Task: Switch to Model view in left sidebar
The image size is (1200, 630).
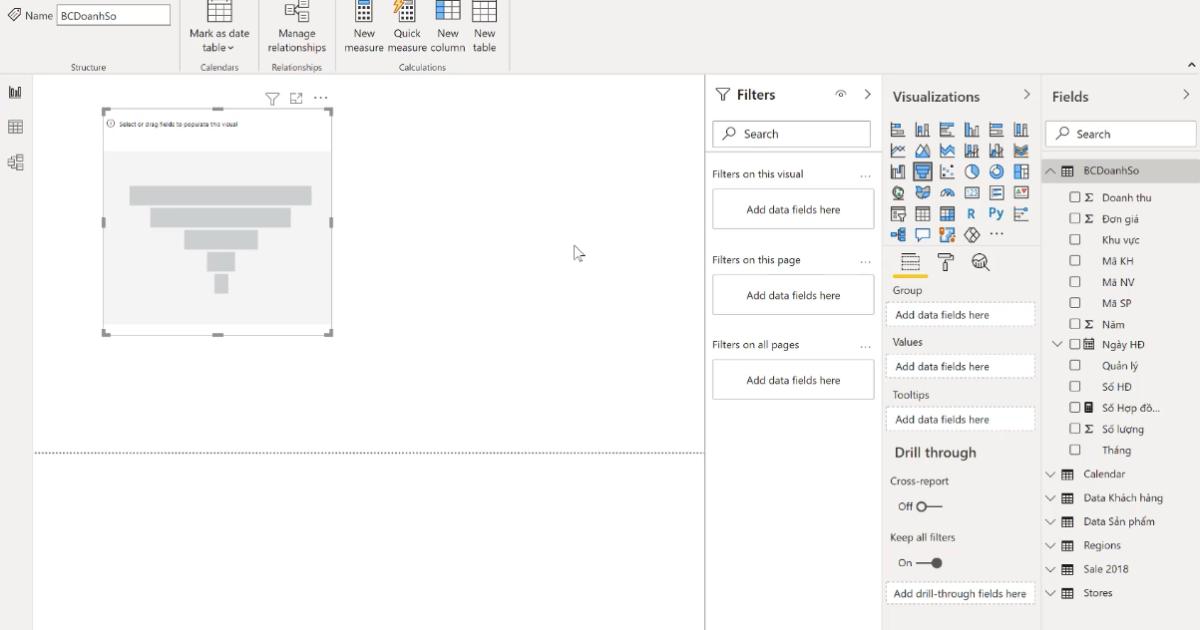Action: (15, 162)
